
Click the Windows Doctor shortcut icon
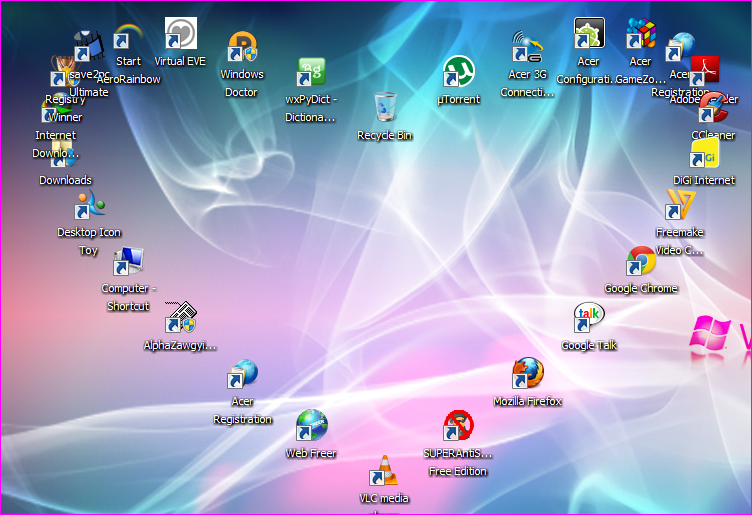click(x=242, y=46)
